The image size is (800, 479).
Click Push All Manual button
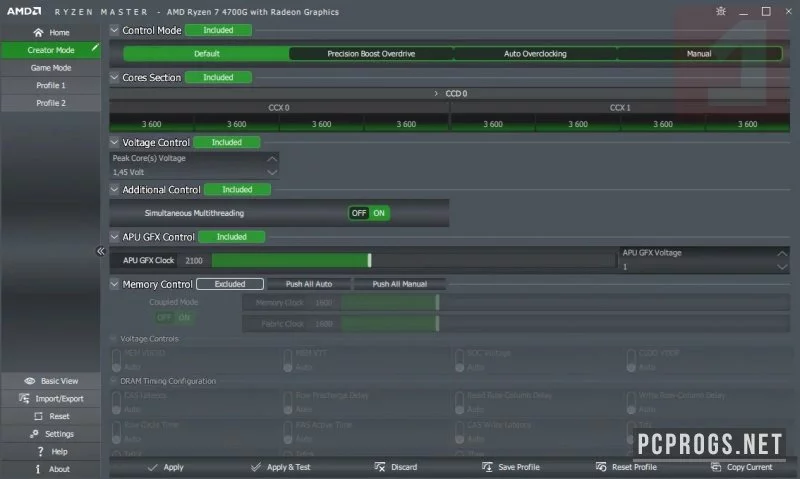[x=399, y=284]
